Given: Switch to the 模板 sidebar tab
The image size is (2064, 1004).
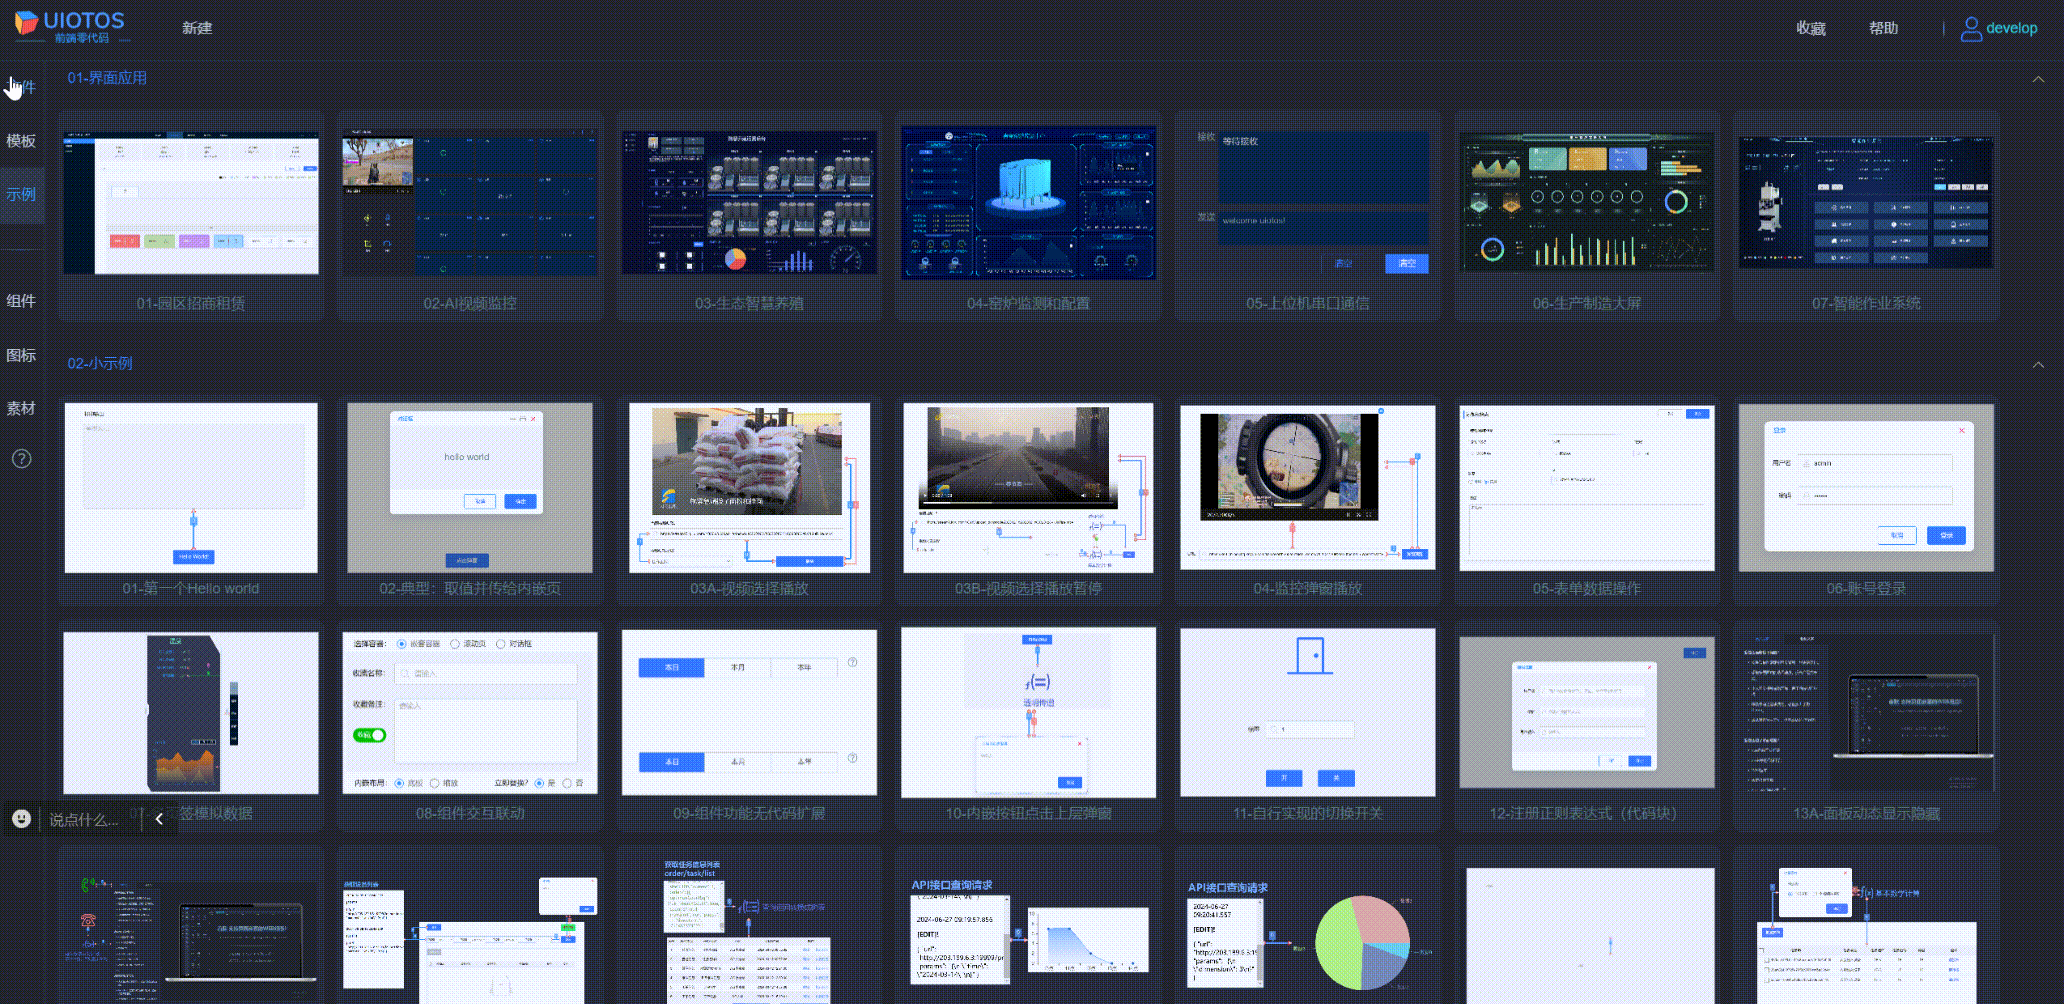Looking at the screenshot, I should pos(21,141).
